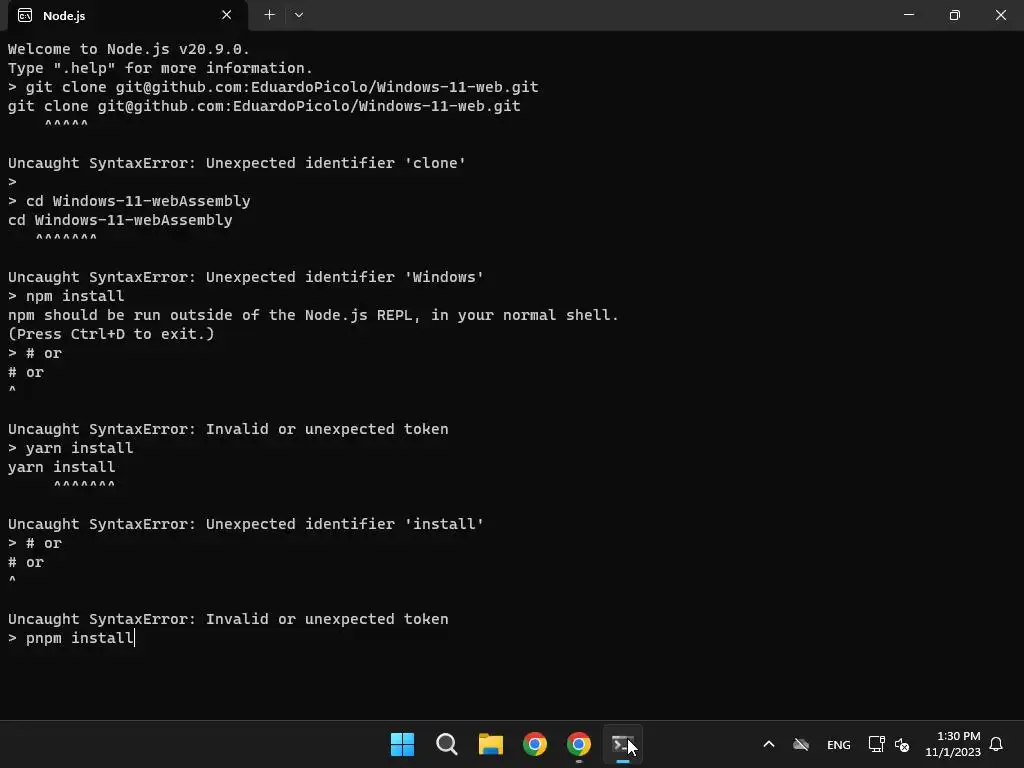Screen dimensions: 1024x768
Task: Click the OneDrive tray icon
Action: pyautogui.click(x=801, y=744)
